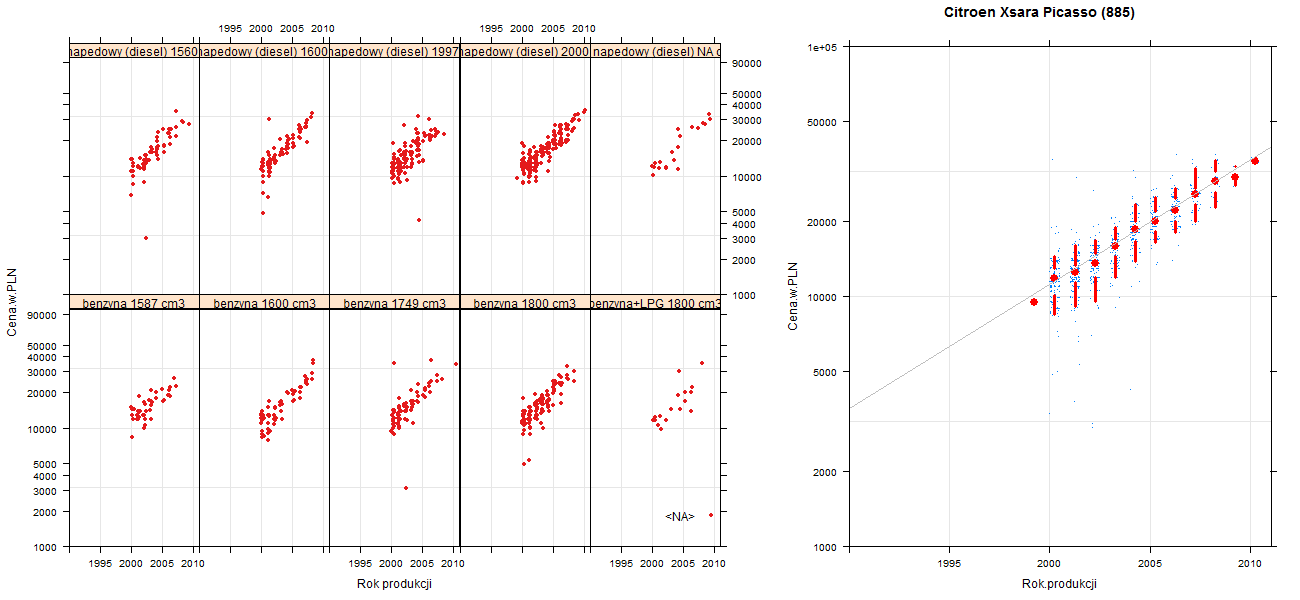
Task: Click the "(diesel) 2000" panel strip
Action: [525, 51]
